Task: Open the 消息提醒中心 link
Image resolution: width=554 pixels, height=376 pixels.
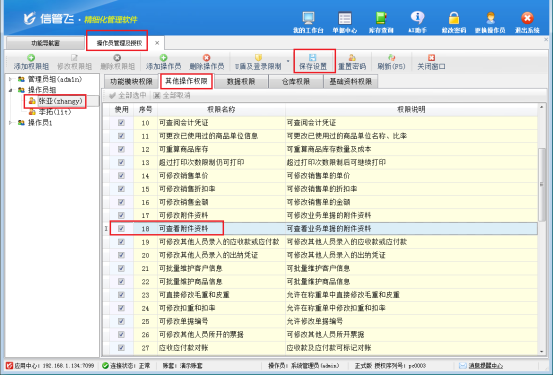Action: (486, 366)
